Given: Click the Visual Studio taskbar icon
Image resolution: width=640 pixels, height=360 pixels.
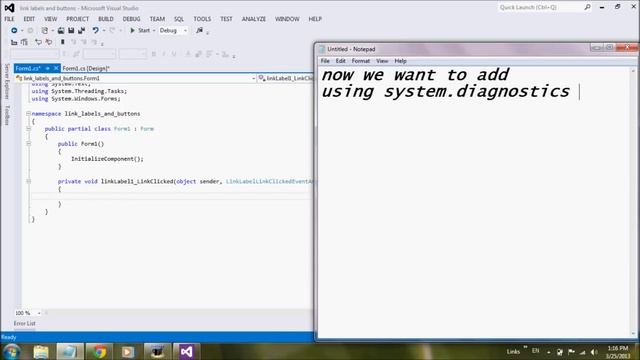Looking at the screenshot, I should pos(187,351).
